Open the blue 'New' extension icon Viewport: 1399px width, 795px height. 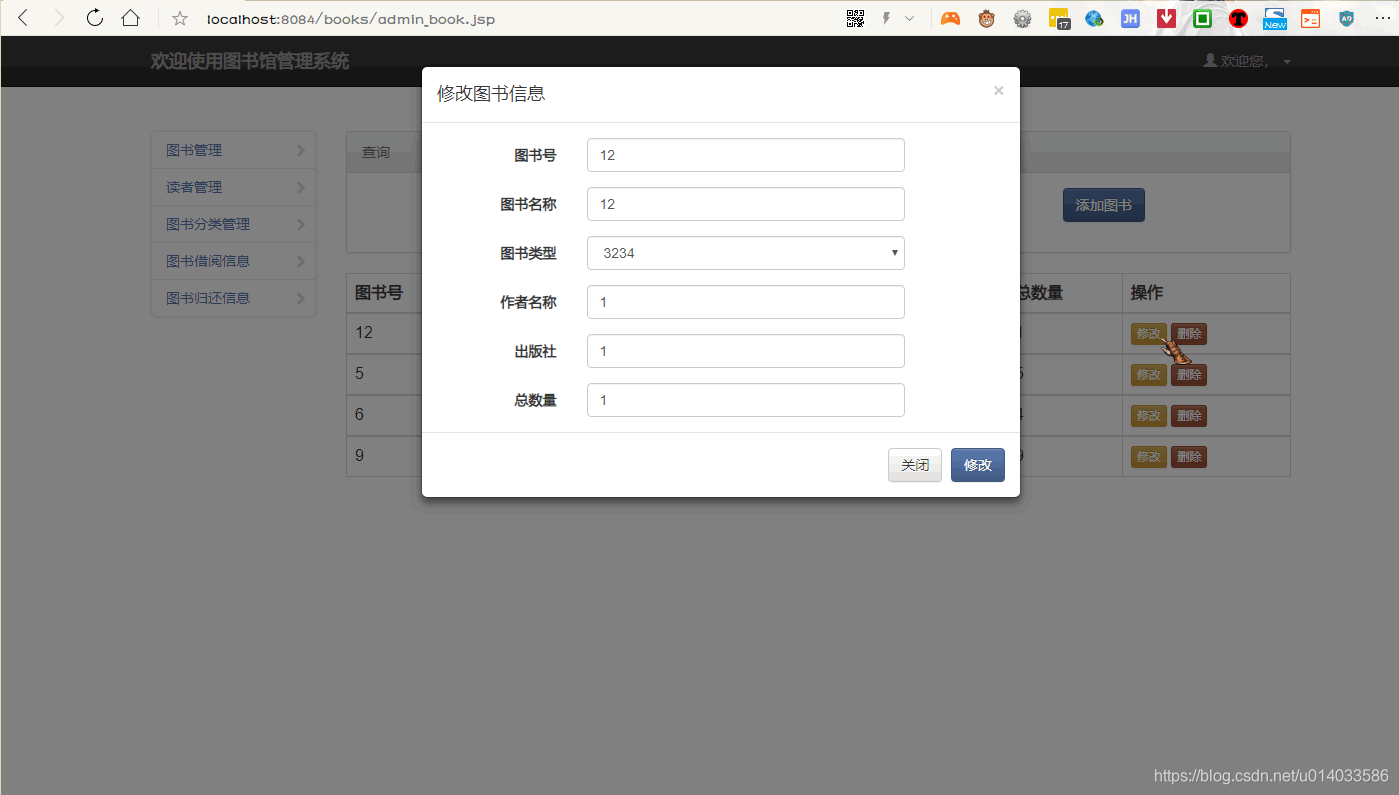coord(1274,18)
